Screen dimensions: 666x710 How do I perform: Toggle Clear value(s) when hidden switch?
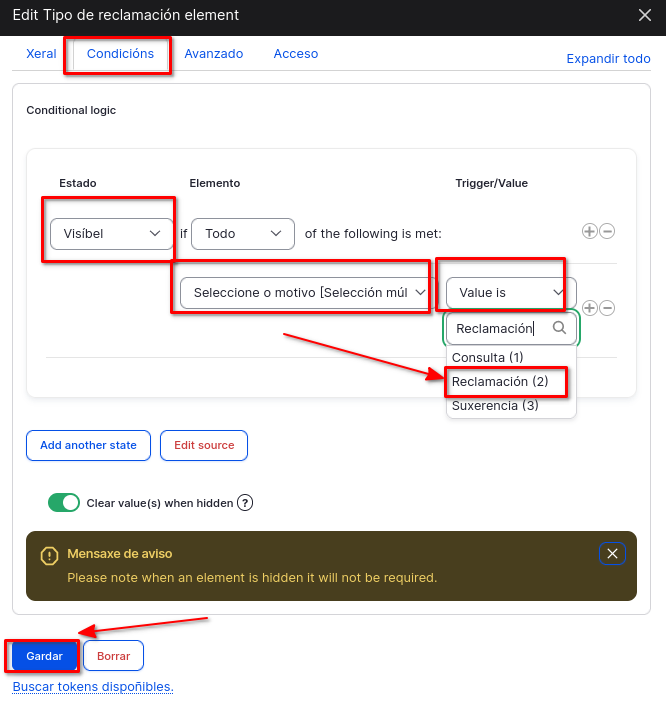64,503
